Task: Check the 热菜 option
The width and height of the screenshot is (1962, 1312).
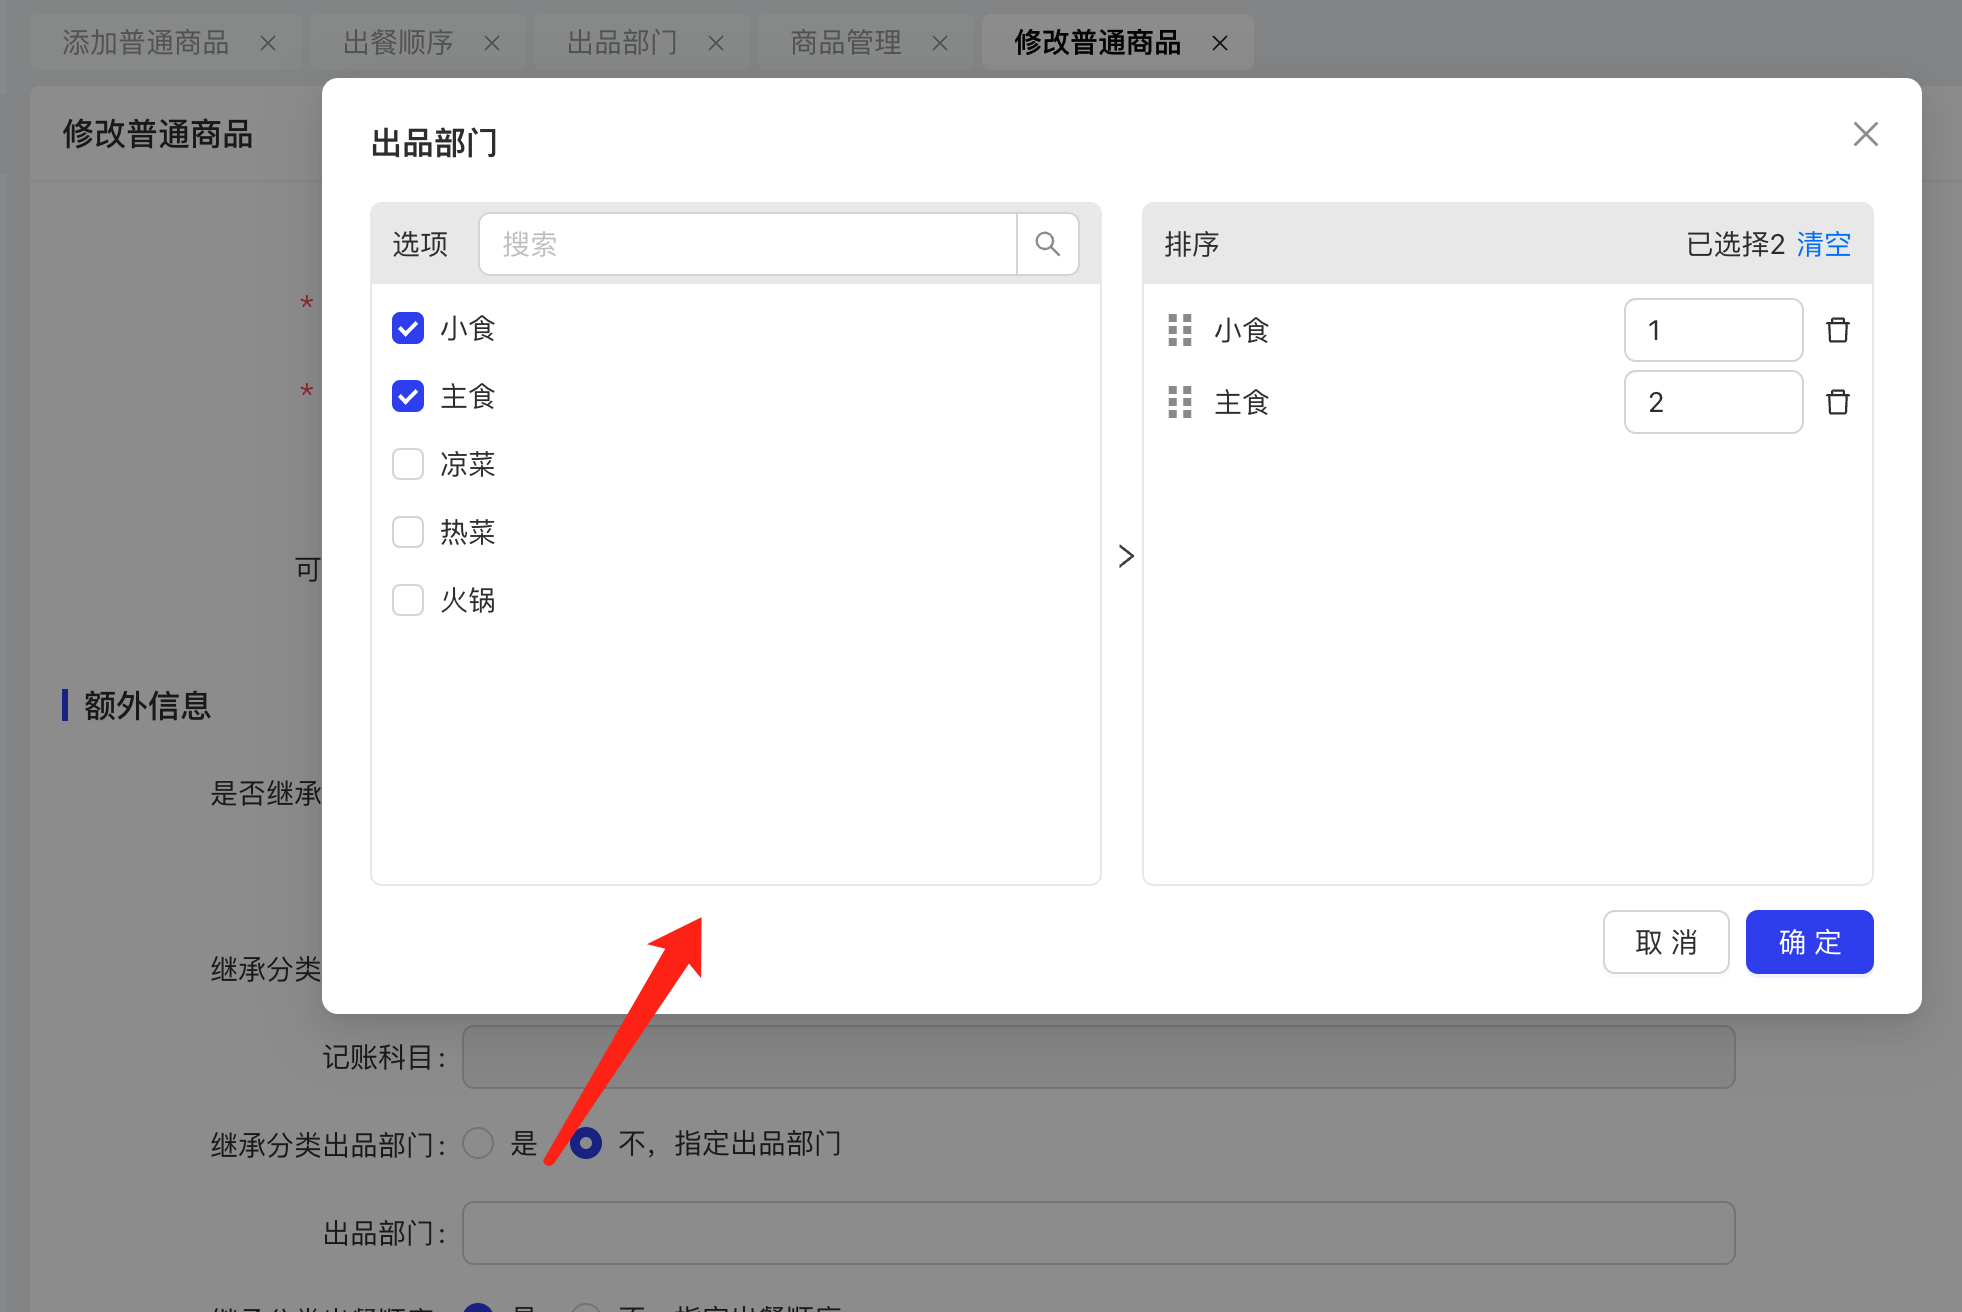Action: tap(408, 532)
